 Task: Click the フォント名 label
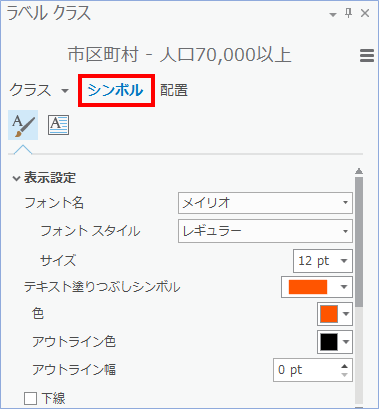point(54,203)
